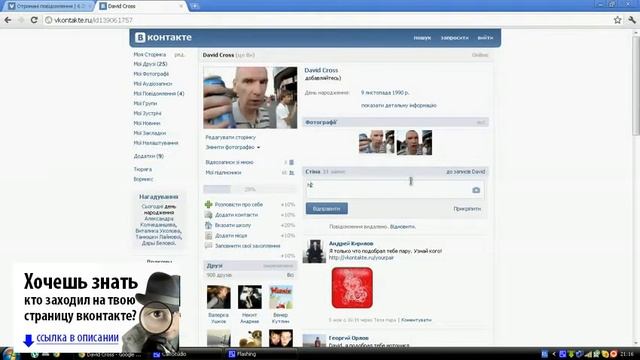The image size is (640, 360).
Task: Select 'David Cross' browser tab
Action: (141, 6)
